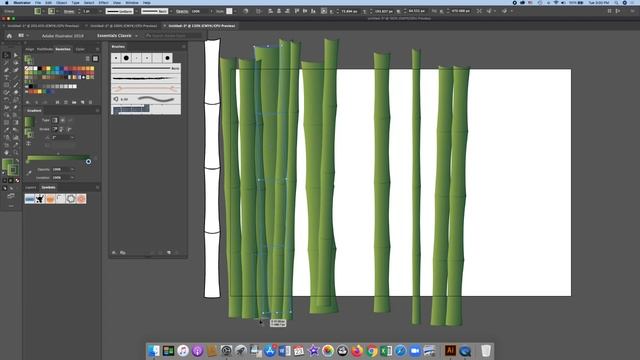Select the pink arrow pattern brush
Viewport: 640px width, 360px height.
[x=146, y=88]
